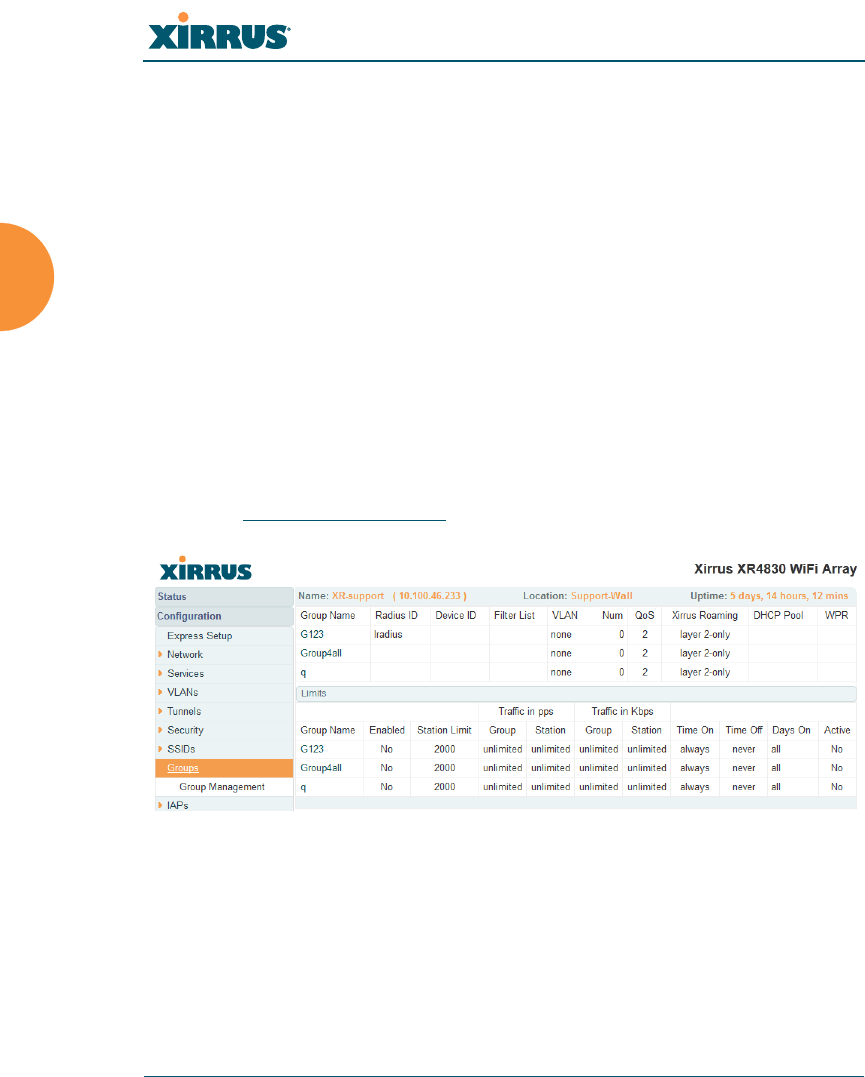
Task: Click the large Xirrus logo in the page header
Action: tap(219, 32)
